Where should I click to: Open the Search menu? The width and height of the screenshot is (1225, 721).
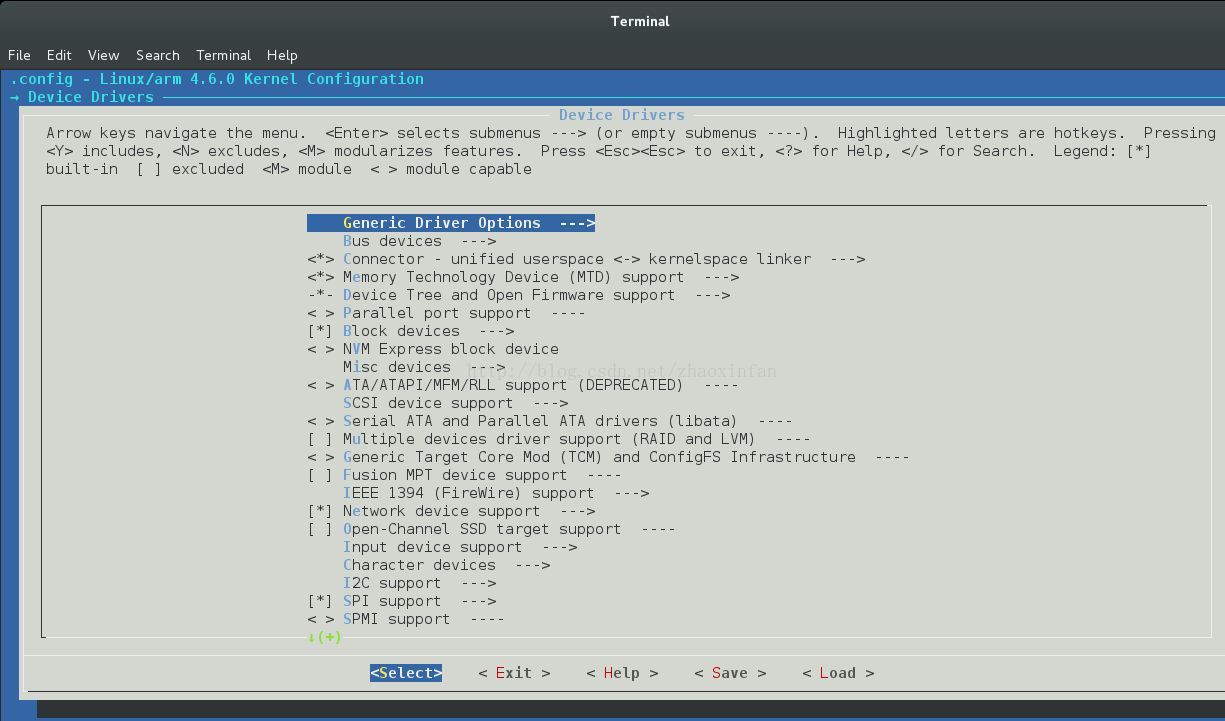(158, 55)
